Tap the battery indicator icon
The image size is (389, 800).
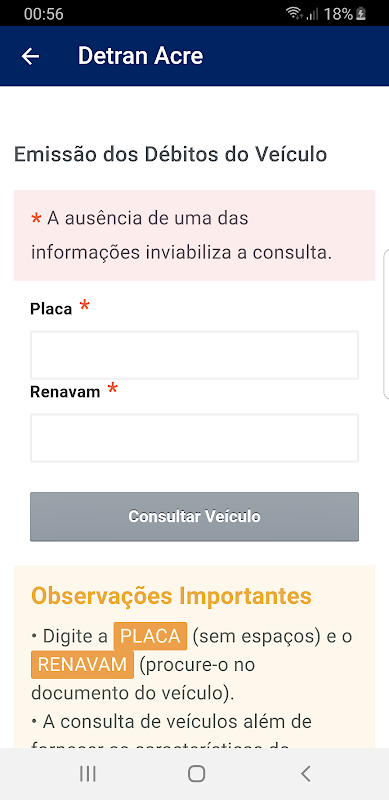point(361,14)
